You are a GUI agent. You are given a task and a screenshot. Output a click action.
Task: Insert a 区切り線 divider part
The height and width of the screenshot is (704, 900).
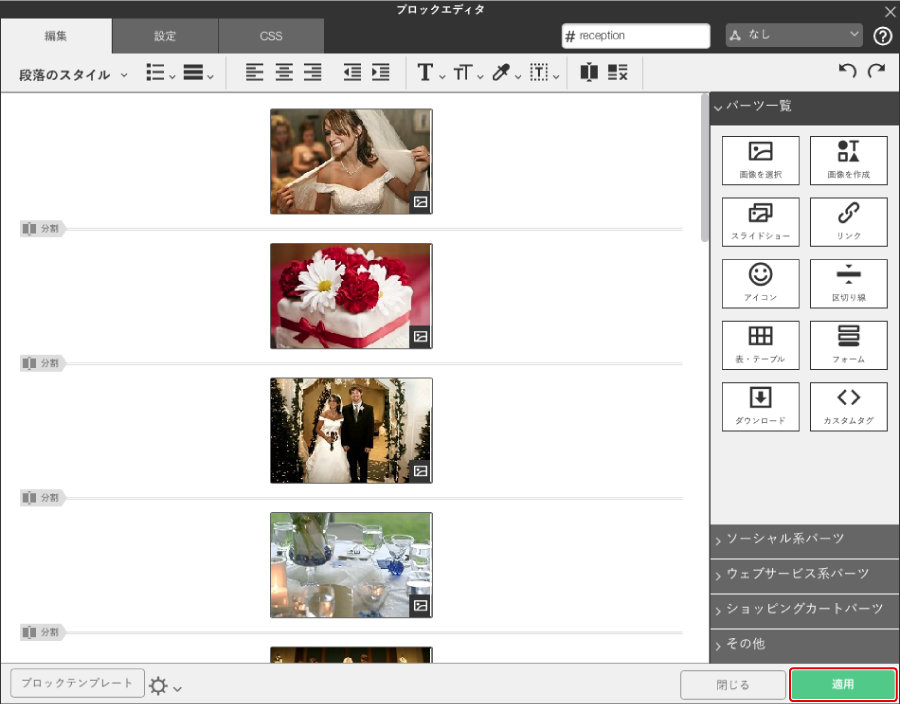[848, 283]
